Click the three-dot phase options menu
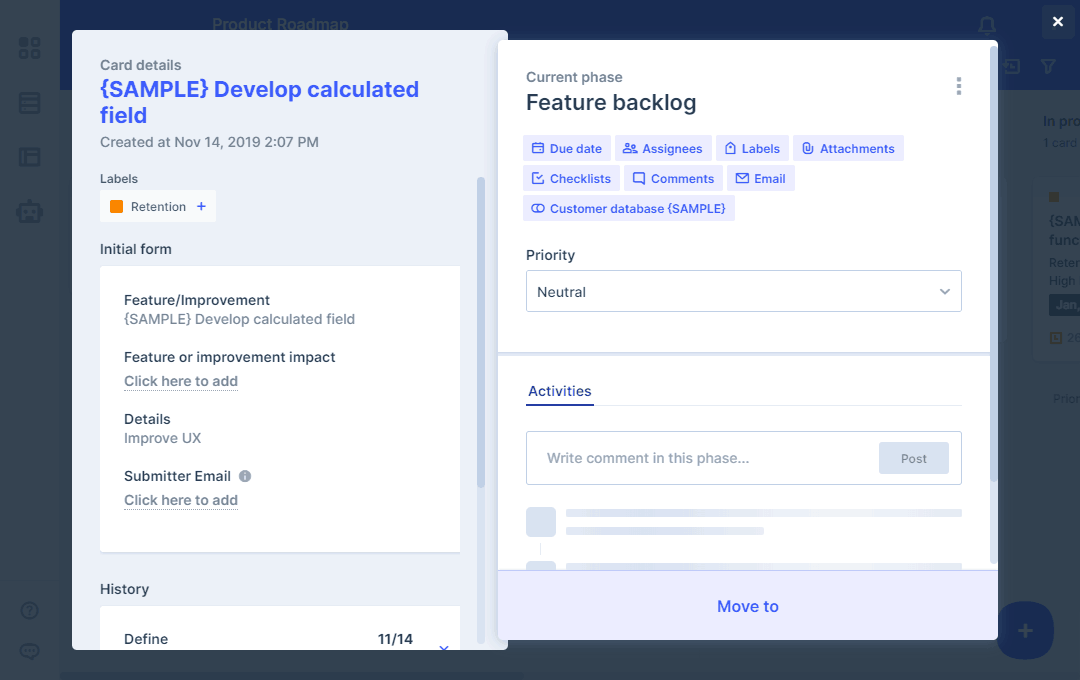Screen dimensions: 1080x680 tap(958, 86)
